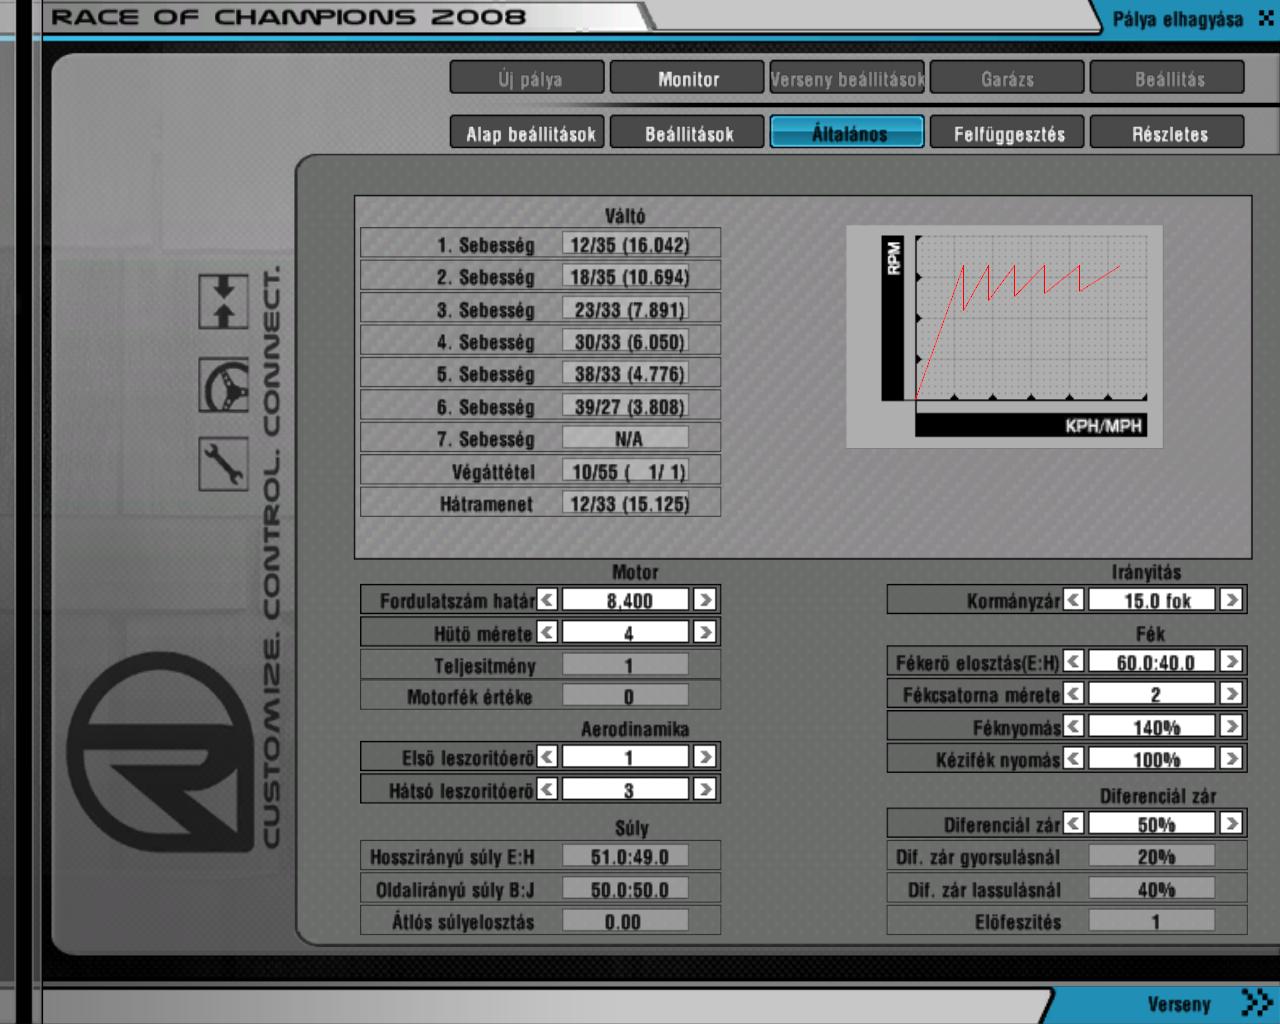Click the 6. Sebesség gear ratio value
This screenshot has height=1024, width=1280.
pos(626,406)
